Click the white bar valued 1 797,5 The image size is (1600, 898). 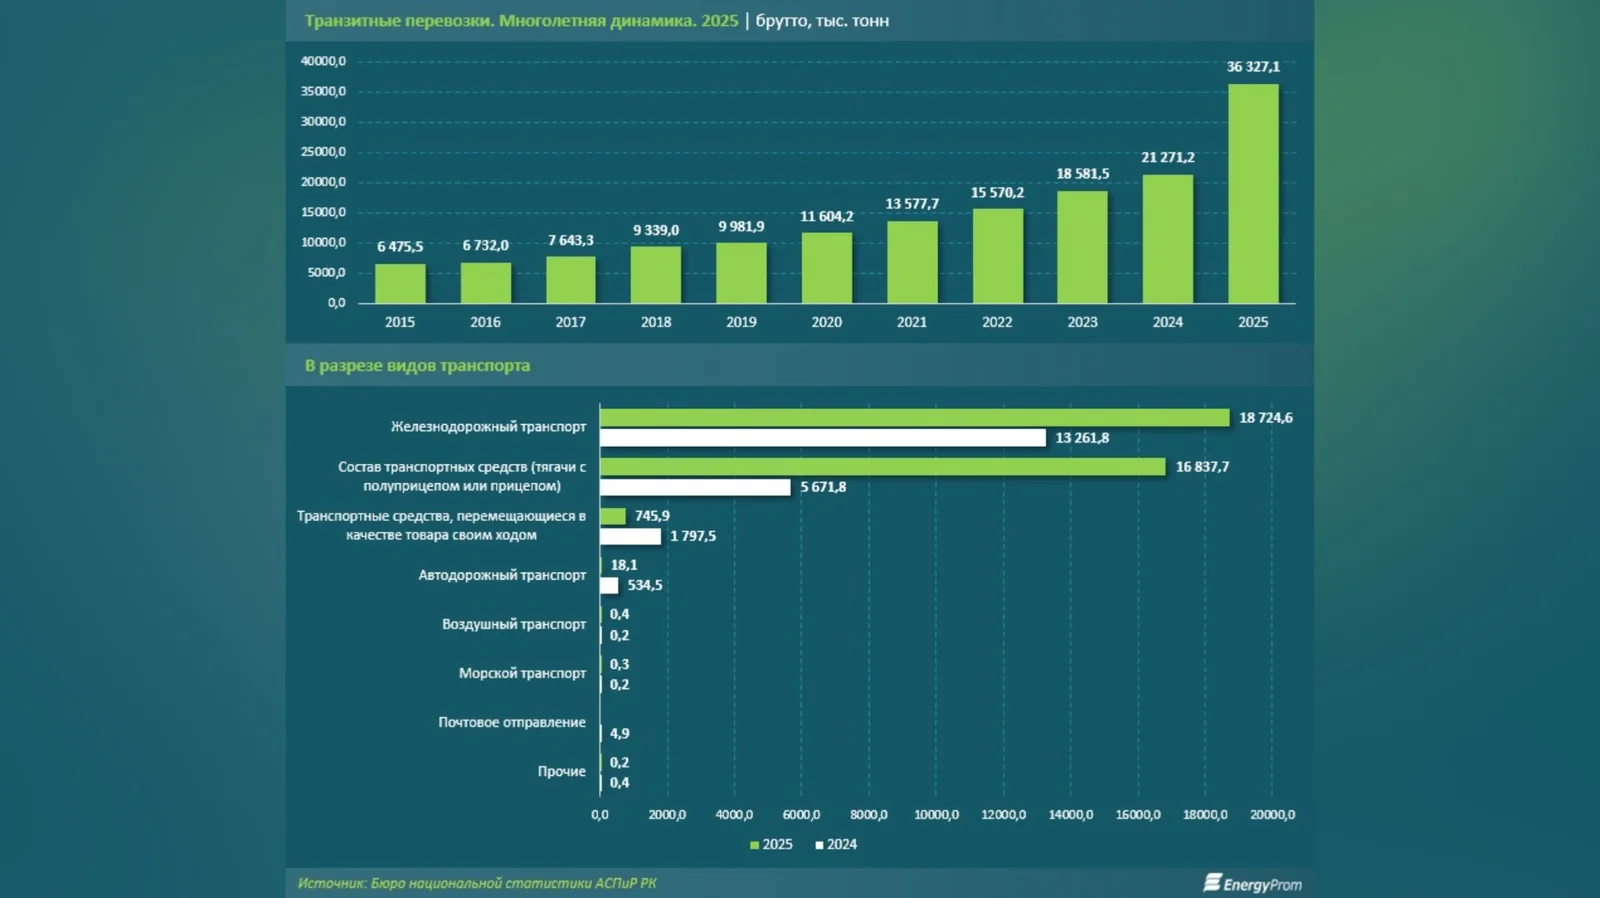pos(630,536)
